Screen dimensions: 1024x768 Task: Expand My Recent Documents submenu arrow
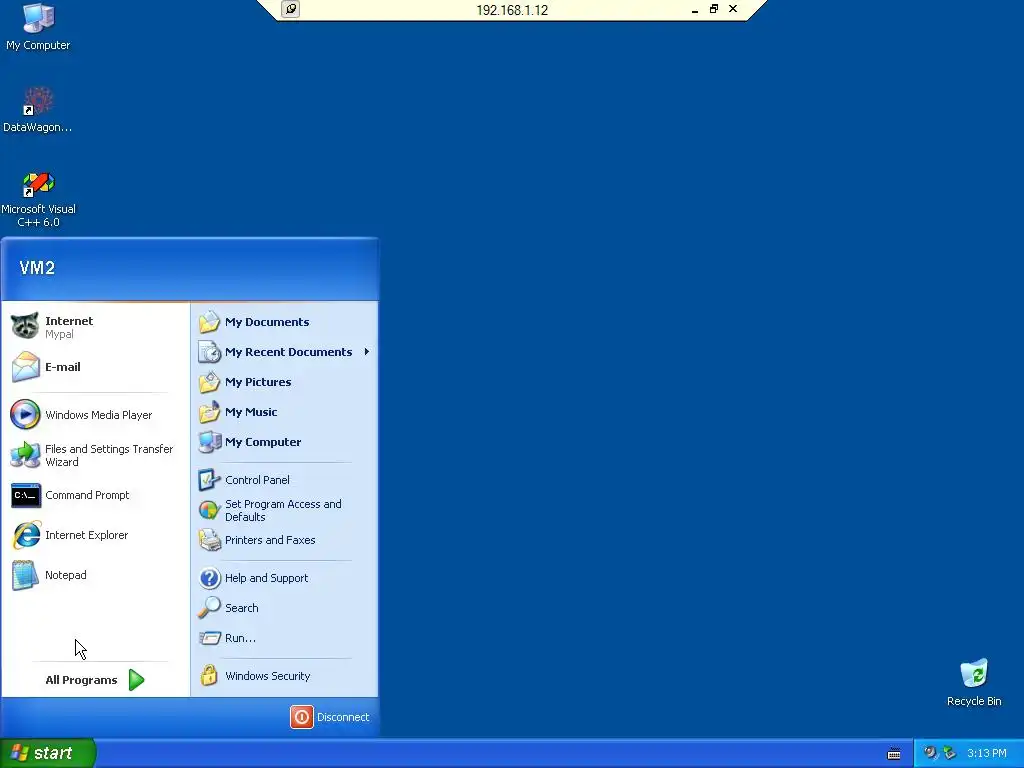[x=366, y=352]
